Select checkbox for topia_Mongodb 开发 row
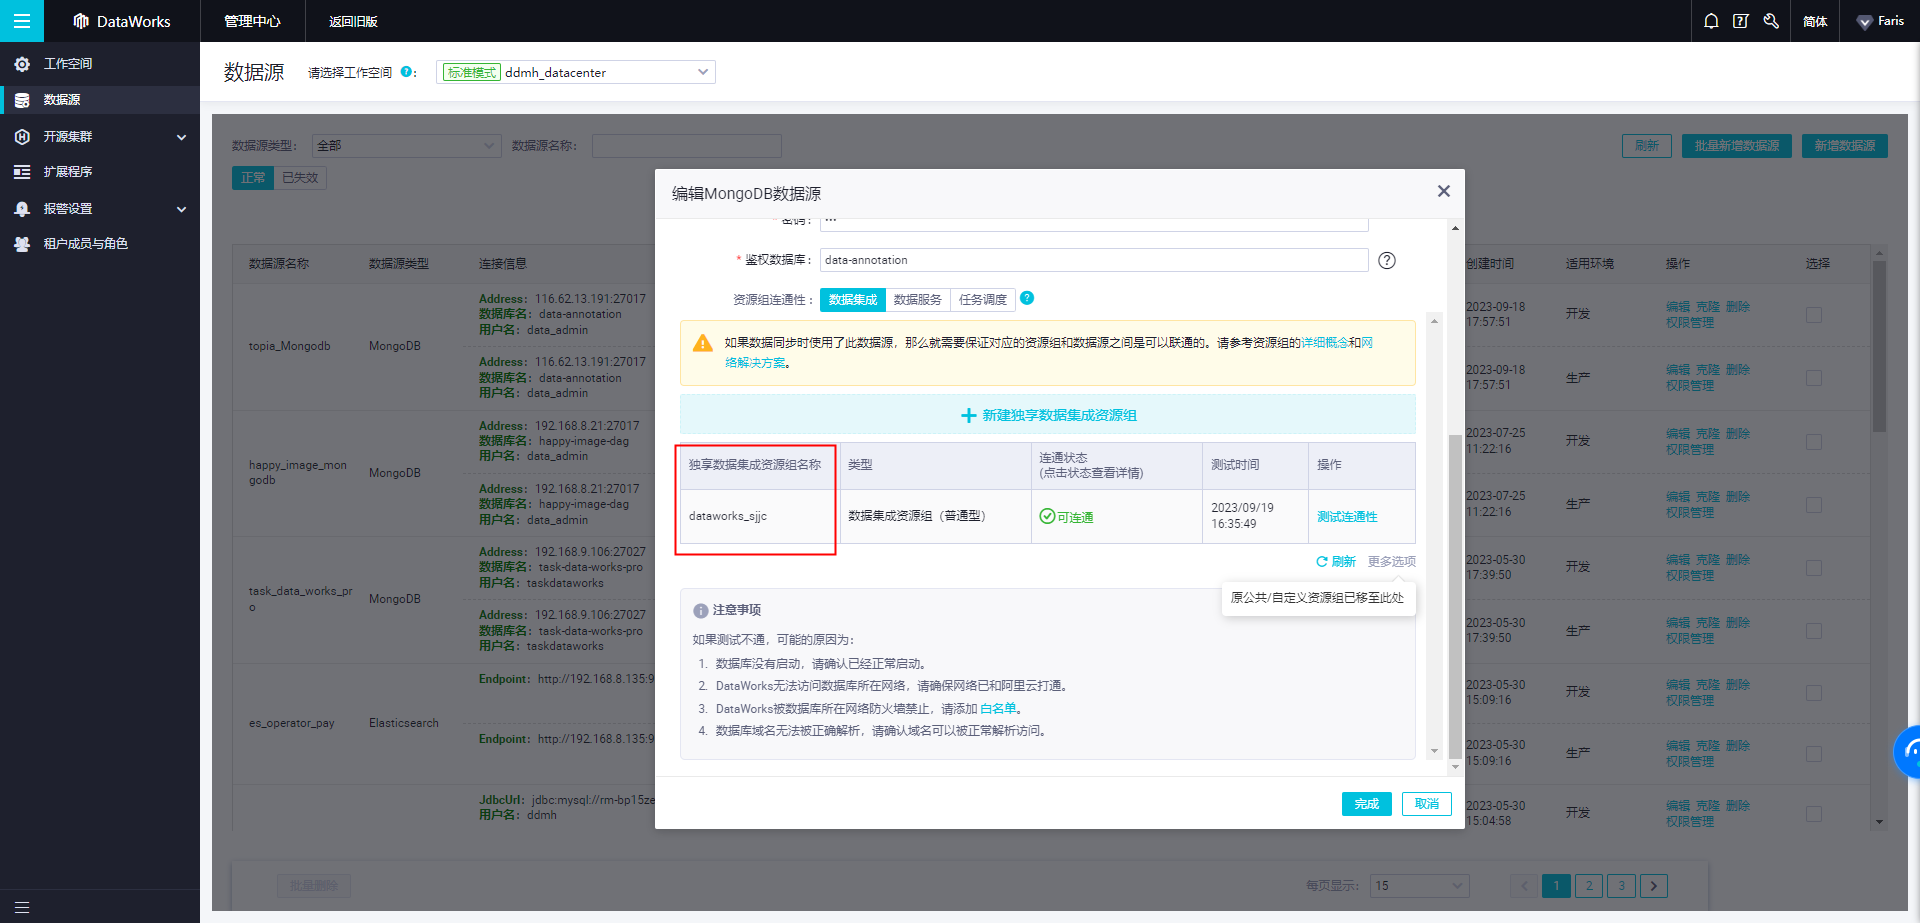Screen dimensions: 1920x923 [x=1814, y=314]
